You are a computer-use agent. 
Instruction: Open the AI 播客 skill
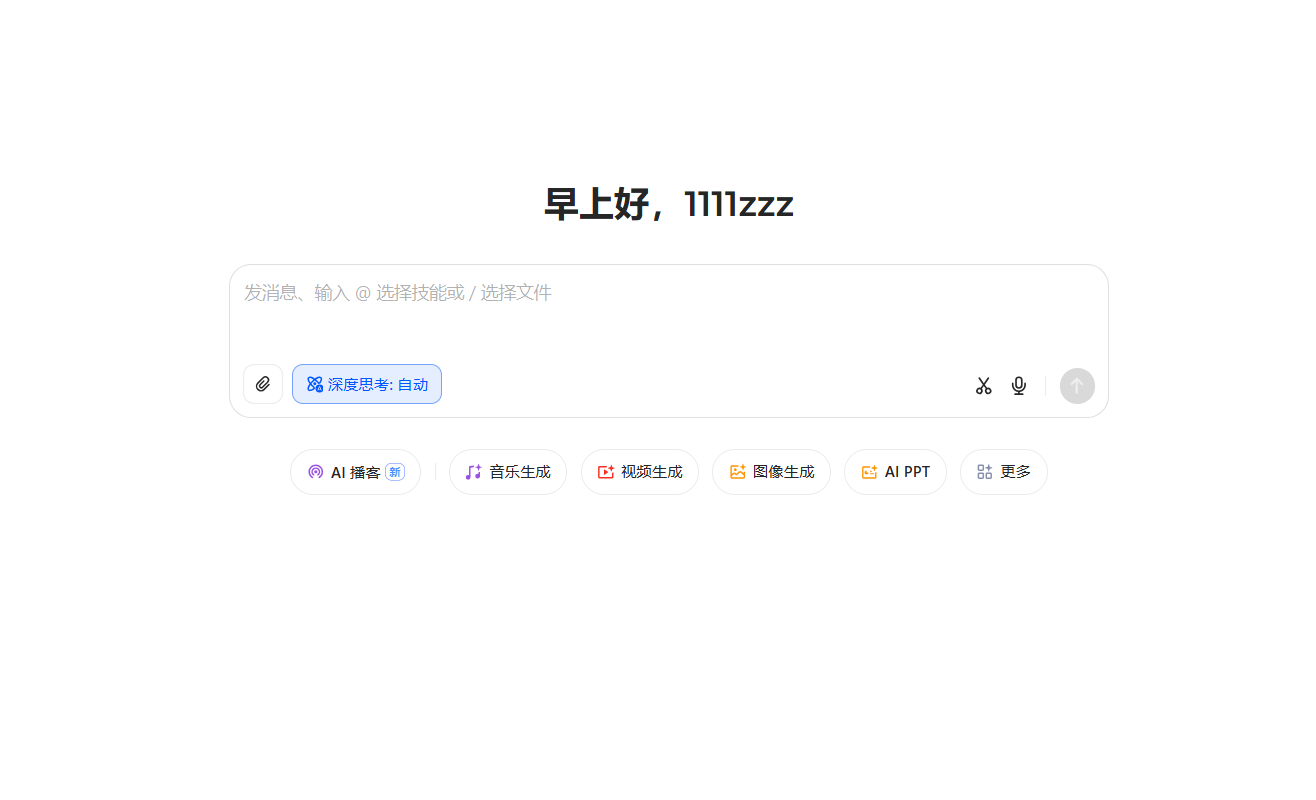click(x=355, y=472)
